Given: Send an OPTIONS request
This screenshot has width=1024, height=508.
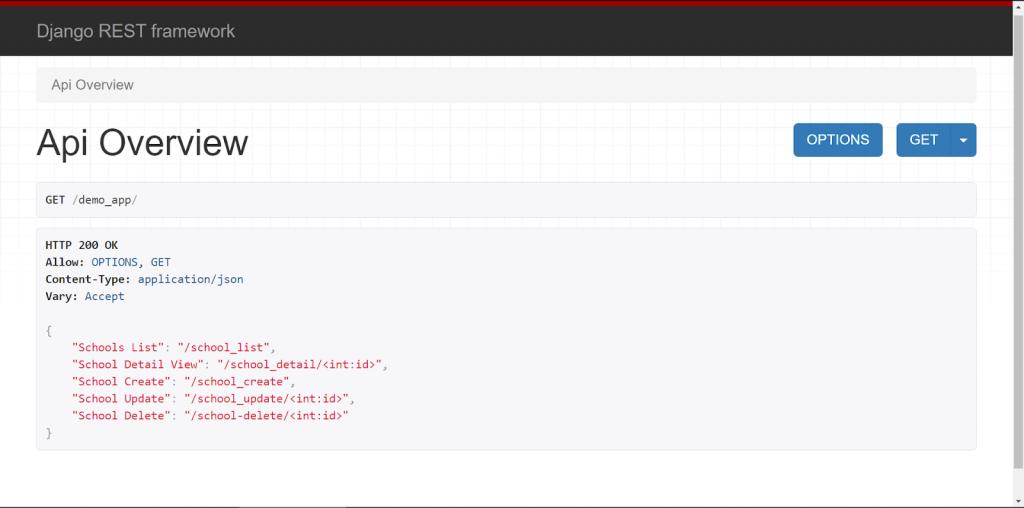Looking at the screenshot, I should click(x=838, y=140).
